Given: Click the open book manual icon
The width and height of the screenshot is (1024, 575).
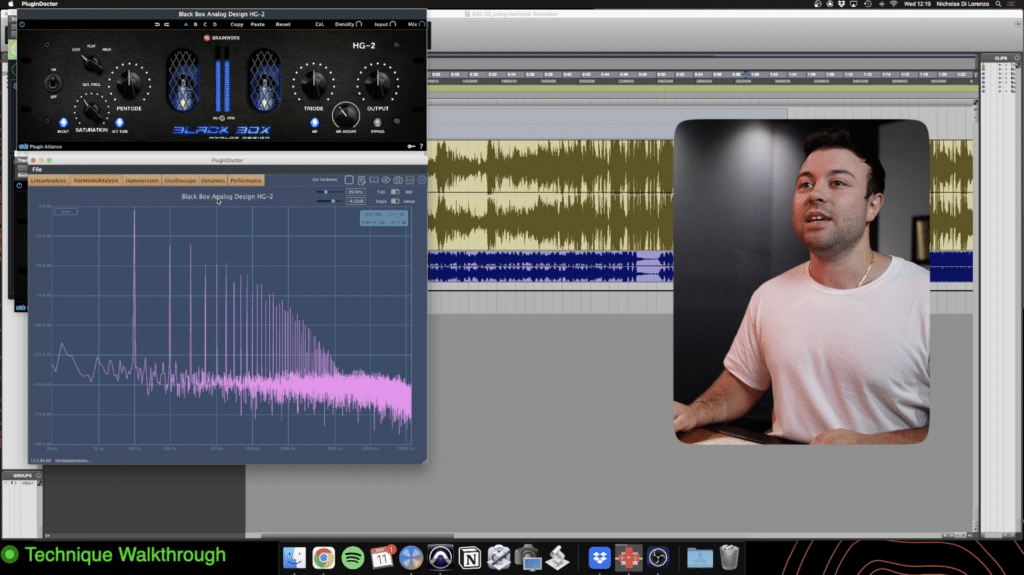Looking at the screenshot, I should 374,180.
